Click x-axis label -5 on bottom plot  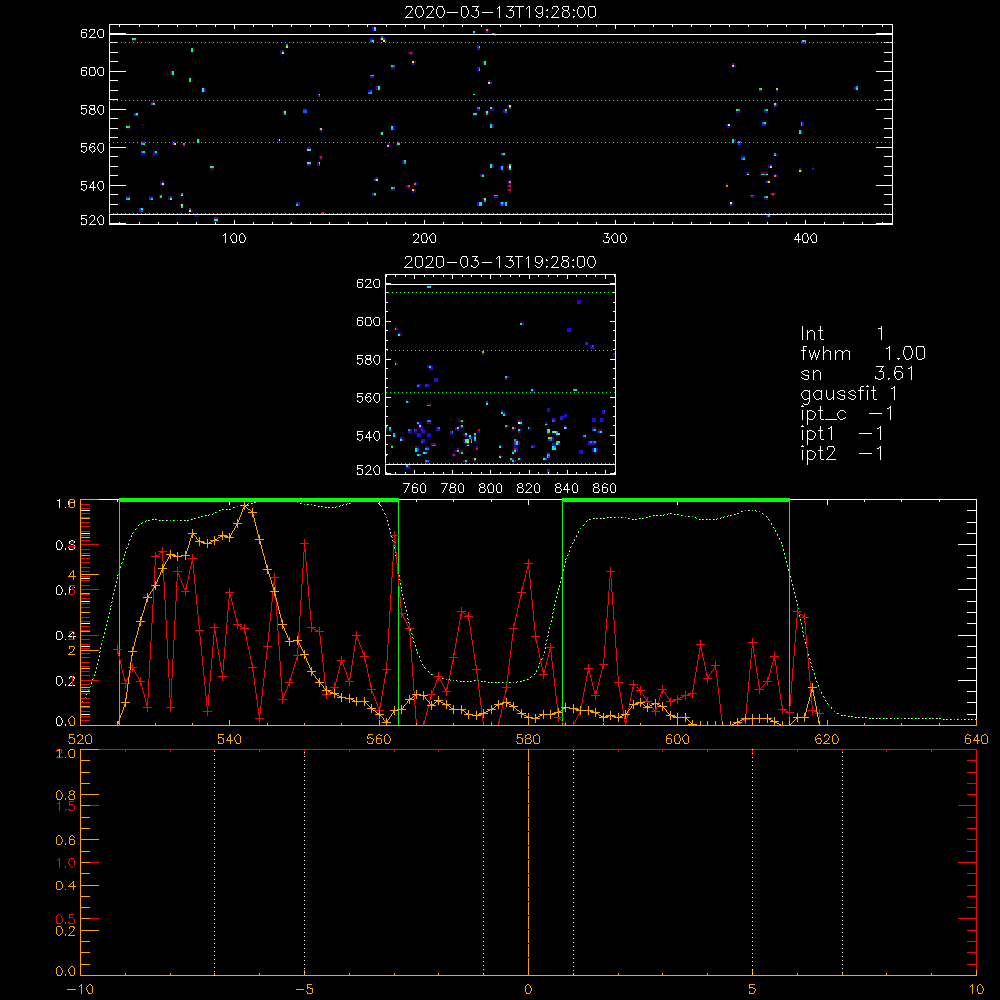point(304,990)
